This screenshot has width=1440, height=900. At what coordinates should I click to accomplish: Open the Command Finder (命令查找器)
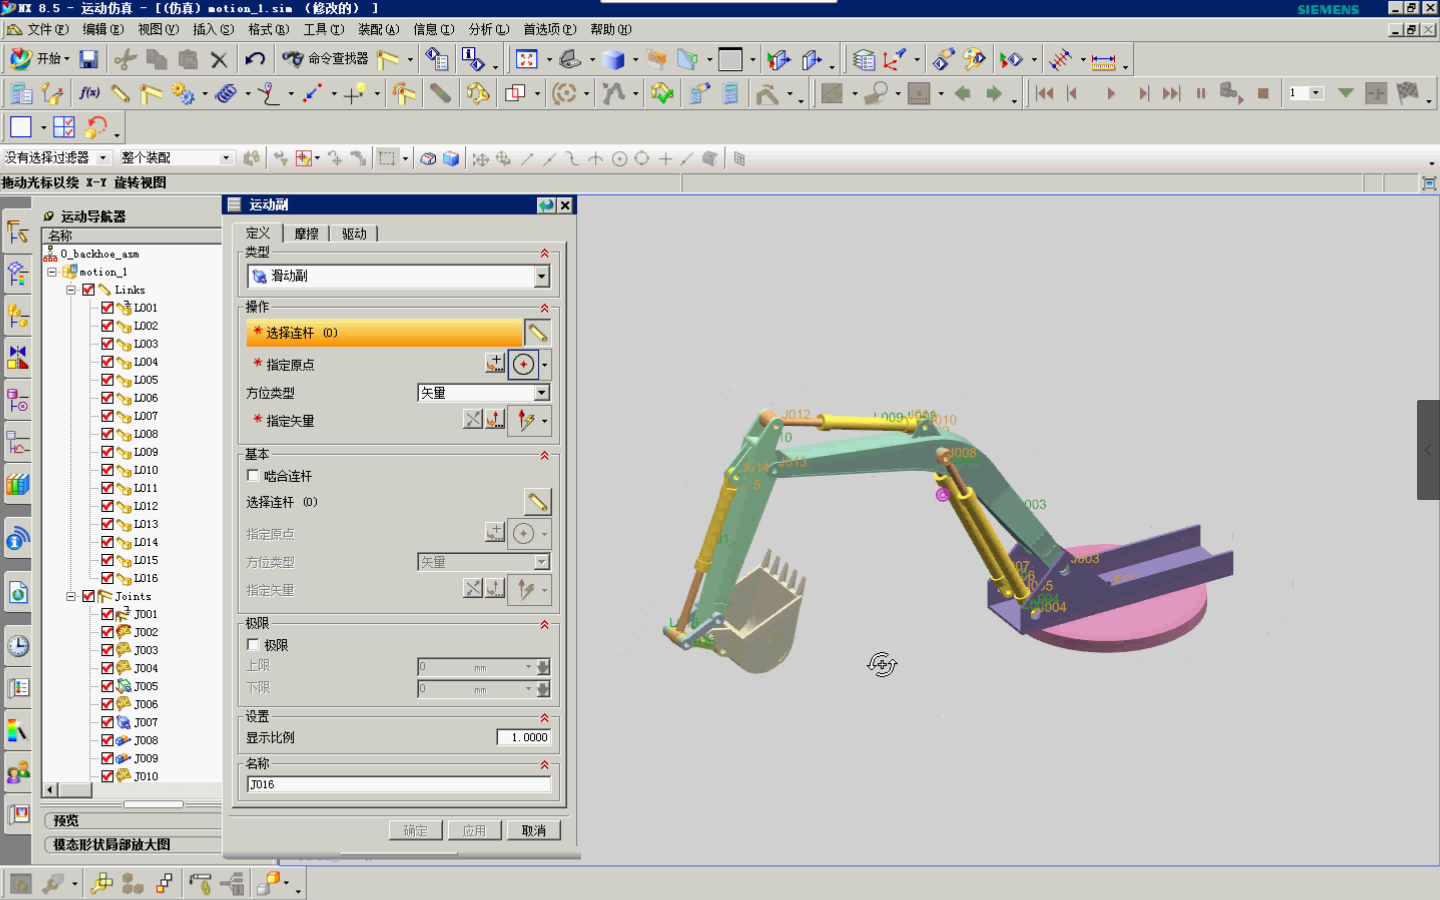click(x=325, y=59)
